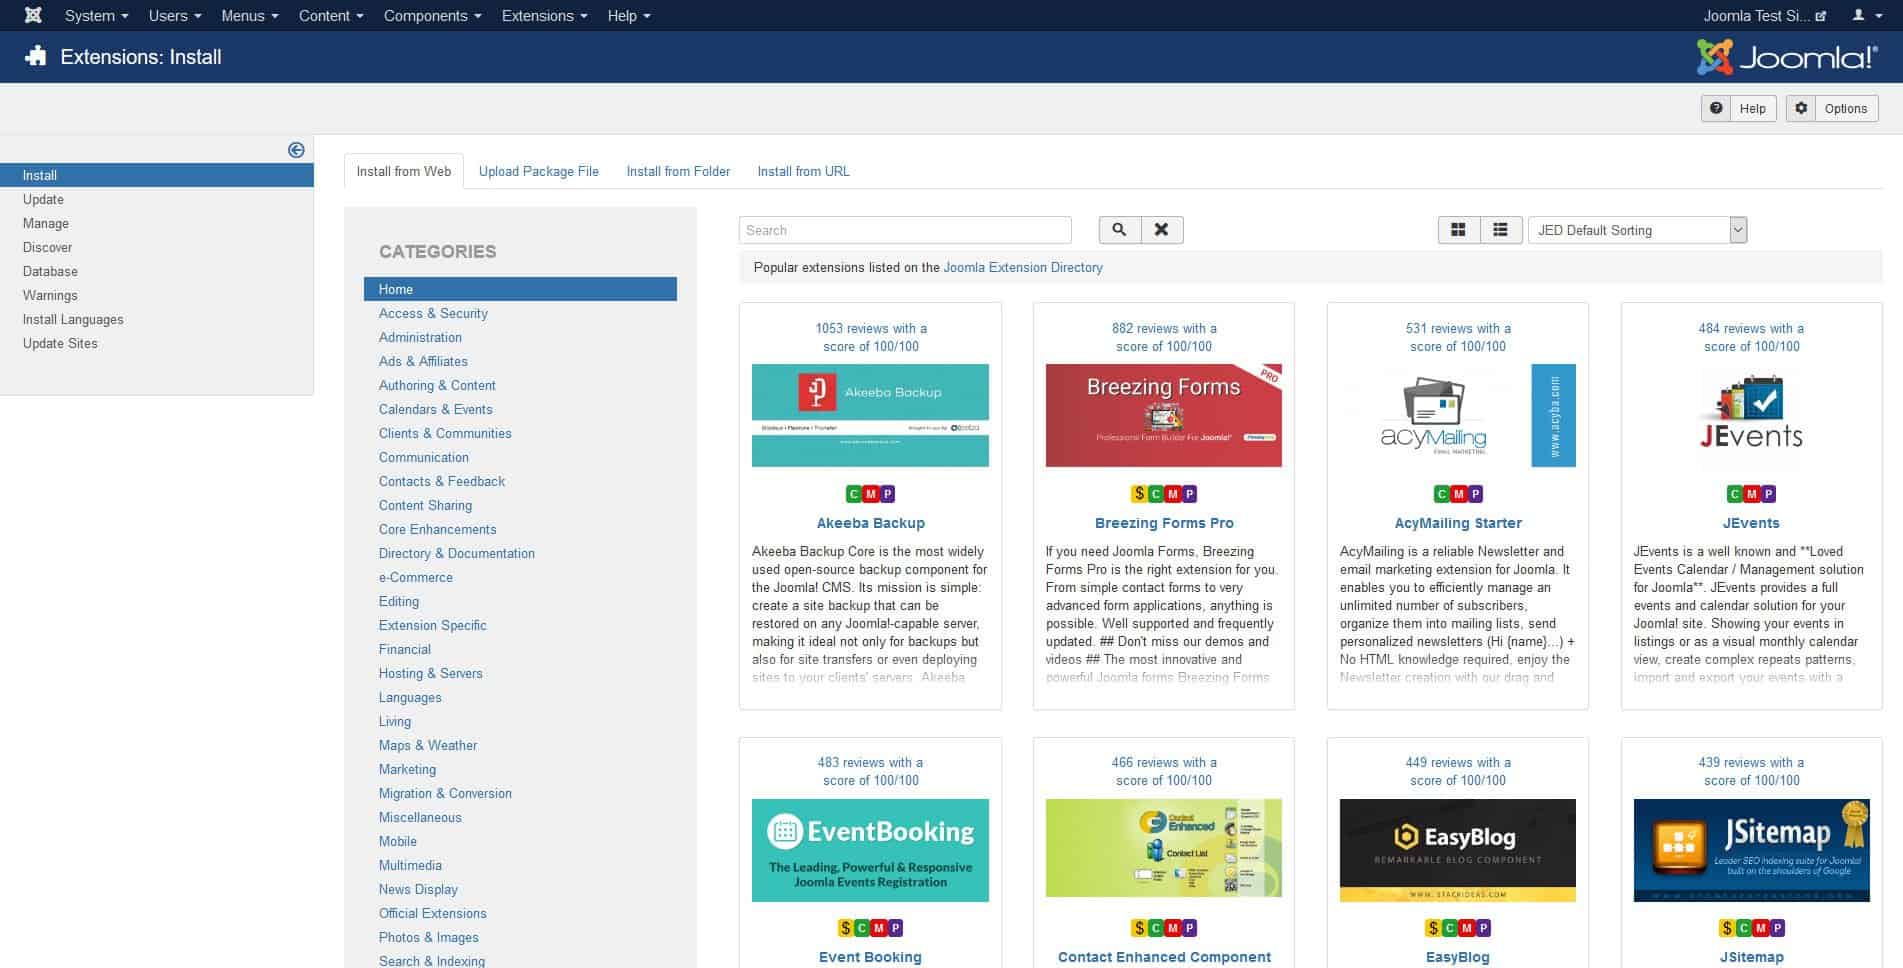Switch to grid view layout
Viewport: 1903px width, 968px height.
(1458, 230)
